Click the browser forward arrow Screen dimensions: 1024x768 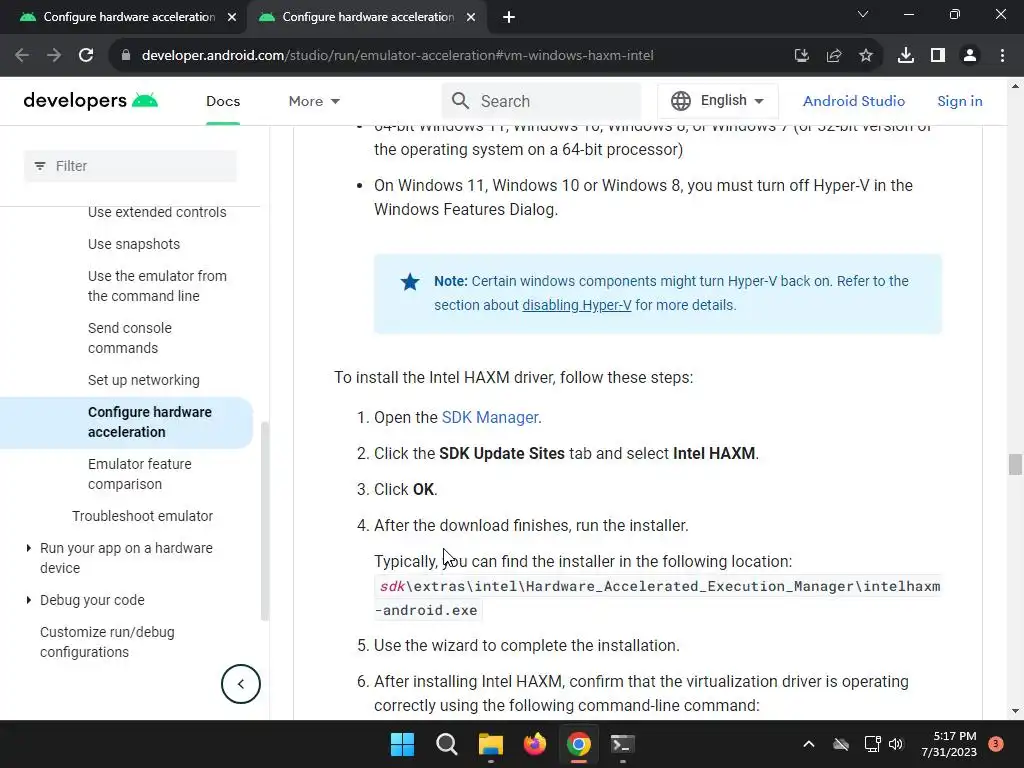click(54, 56)
